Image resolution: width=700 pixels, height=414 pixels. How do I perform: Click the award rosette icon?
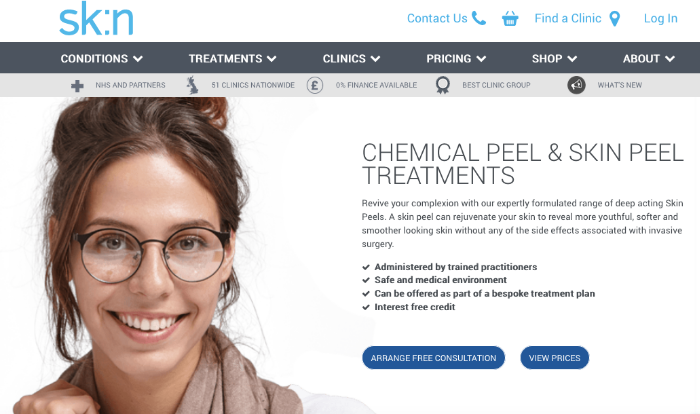[x=442, y=85]
